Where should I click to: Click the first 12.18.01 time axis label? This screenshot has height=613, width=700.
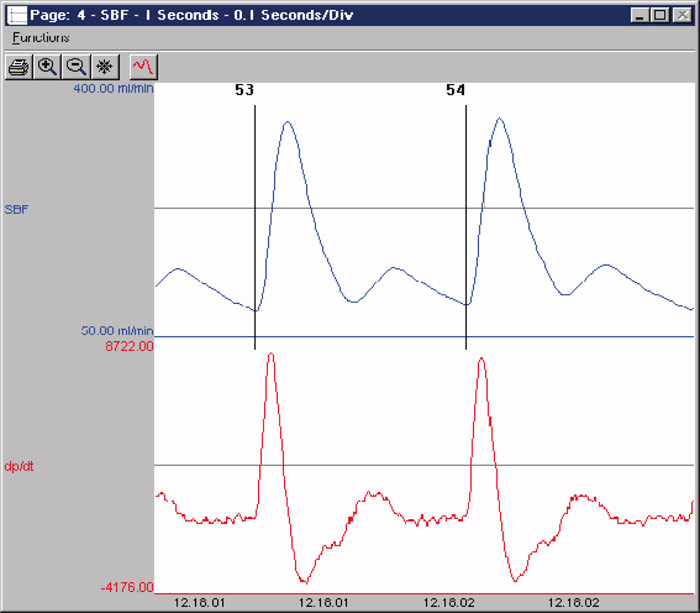(x=199, y=603)
